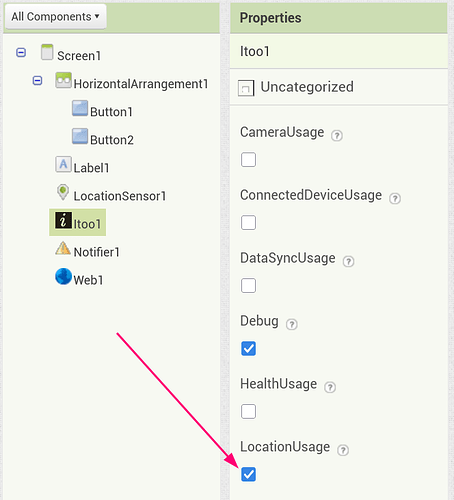Open the All Components dropdown
The width and height of the screenshot is (454, 500).
[x=56, y=16]
